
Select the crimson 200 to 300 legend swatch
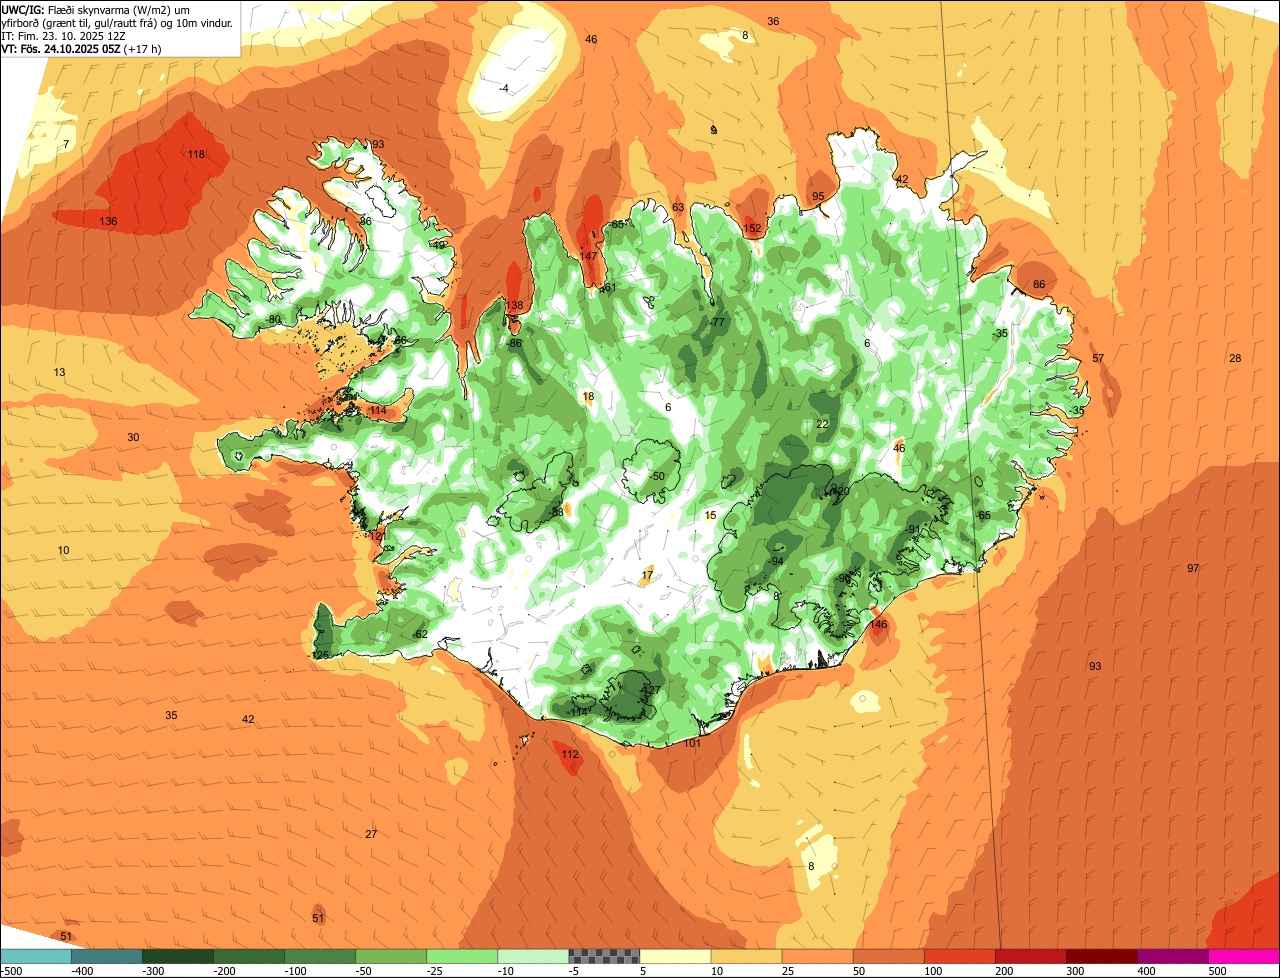(1030, 956)
